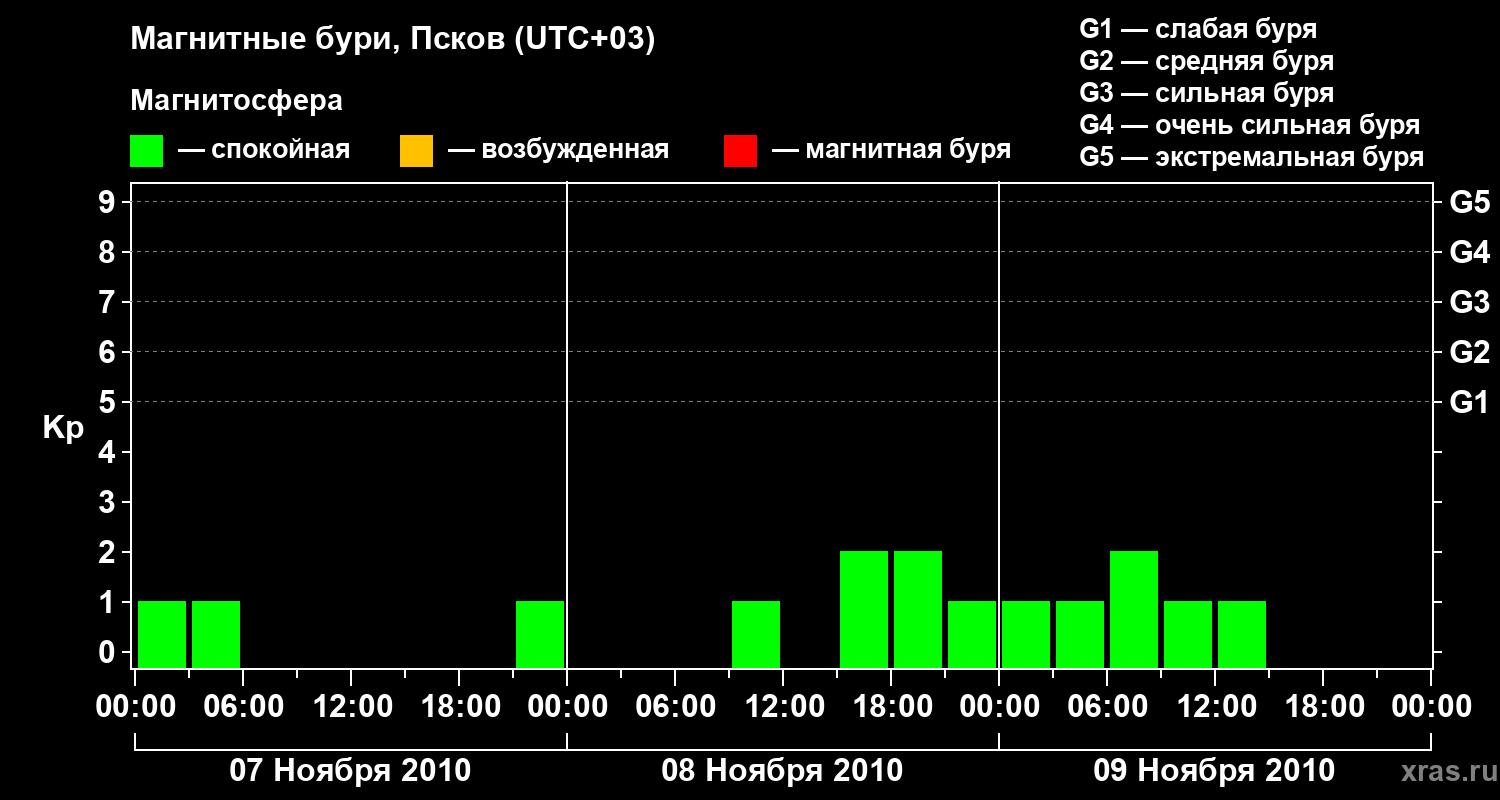Click 'G1 — слабая буря' legend line

[x=1198, y=29]
